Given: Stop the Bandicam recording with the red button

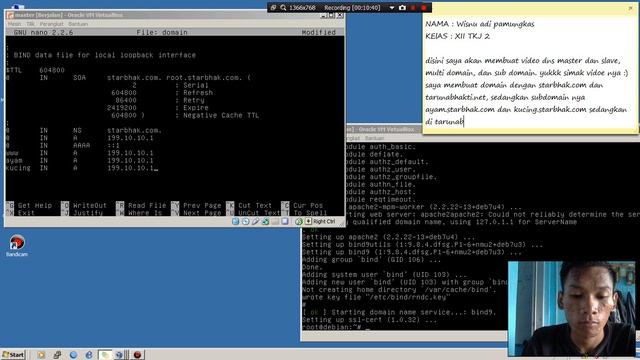Looking at the screenshot, I should 424,8.
